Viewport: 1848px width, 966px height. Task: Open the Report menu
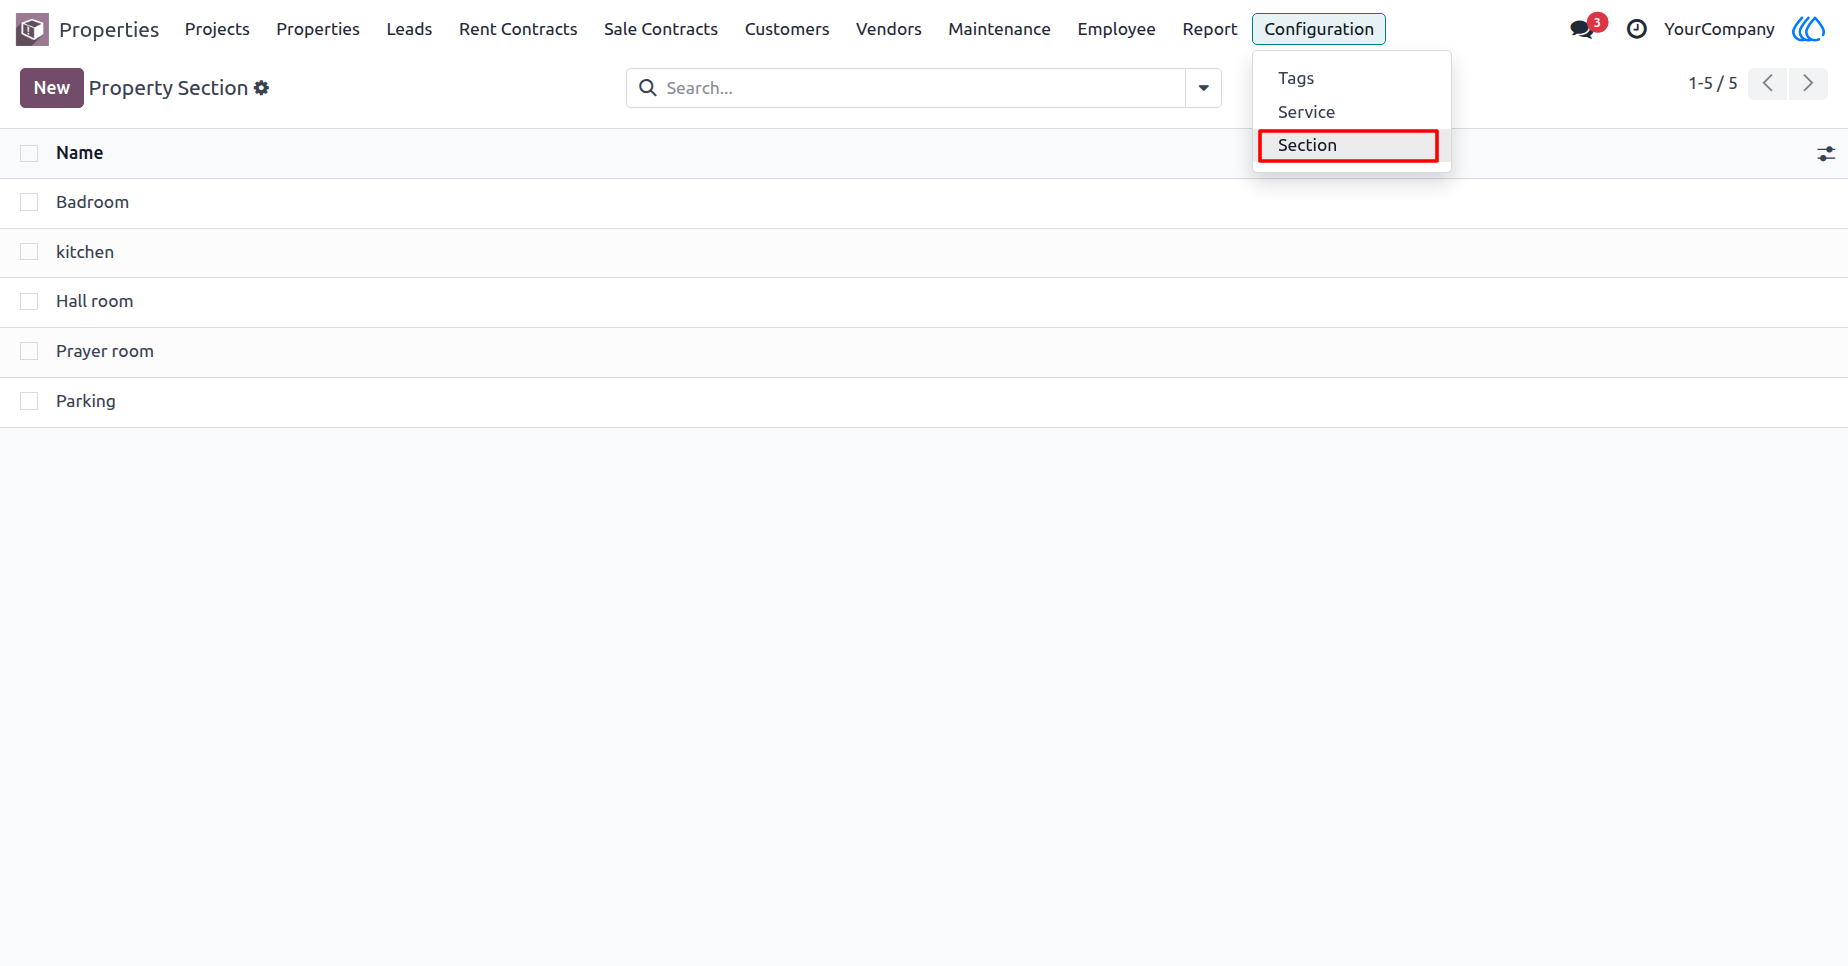pos(1209,29)
